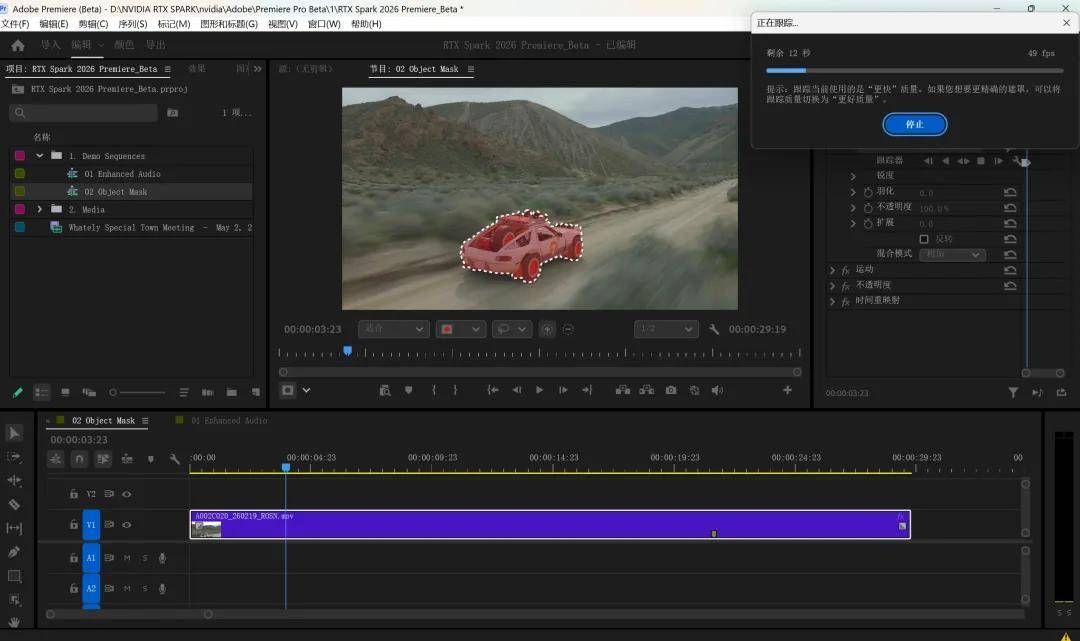Mute the A1 audio track
Screen dimensions: 1080x641
click(x=127, y=558)
